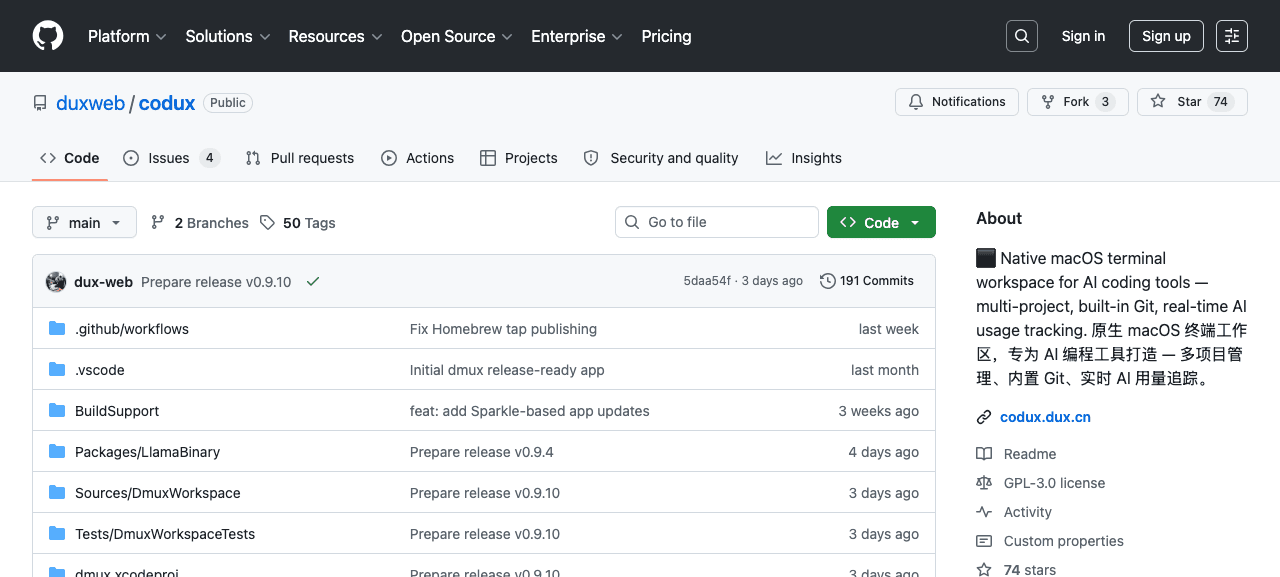The width and height of the screenshot is (1280, 577).
Task: Open the .github/workflows folder name
Action: [x=132, y=329]
